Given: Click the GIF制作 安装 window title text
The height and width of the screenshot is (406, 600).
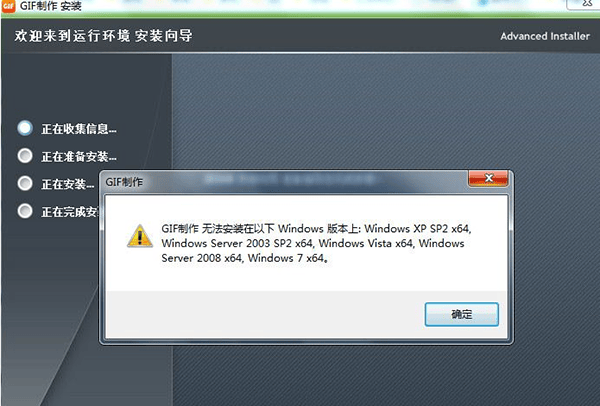Looking at the screenshot, I should tap(51, 6).
